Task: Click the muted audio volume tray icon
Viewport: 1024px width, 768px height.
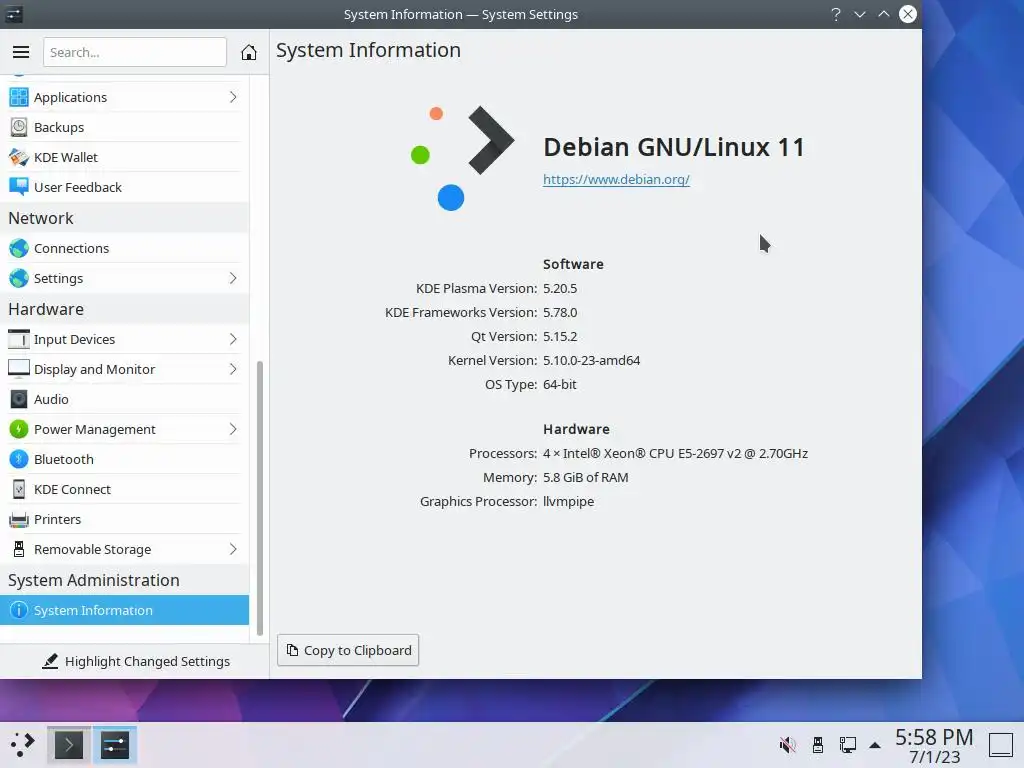Action: (788, 745)
